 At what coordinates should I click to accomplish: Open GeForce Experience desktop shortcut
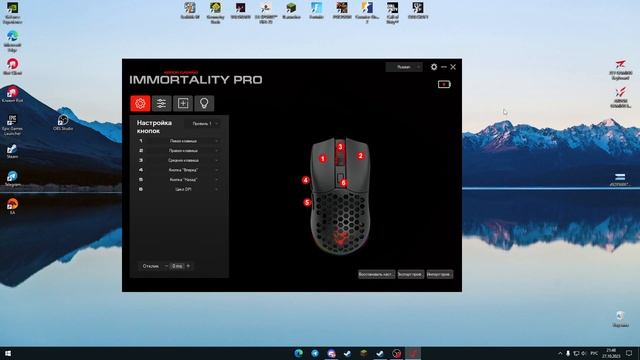(x=13, y=13)
